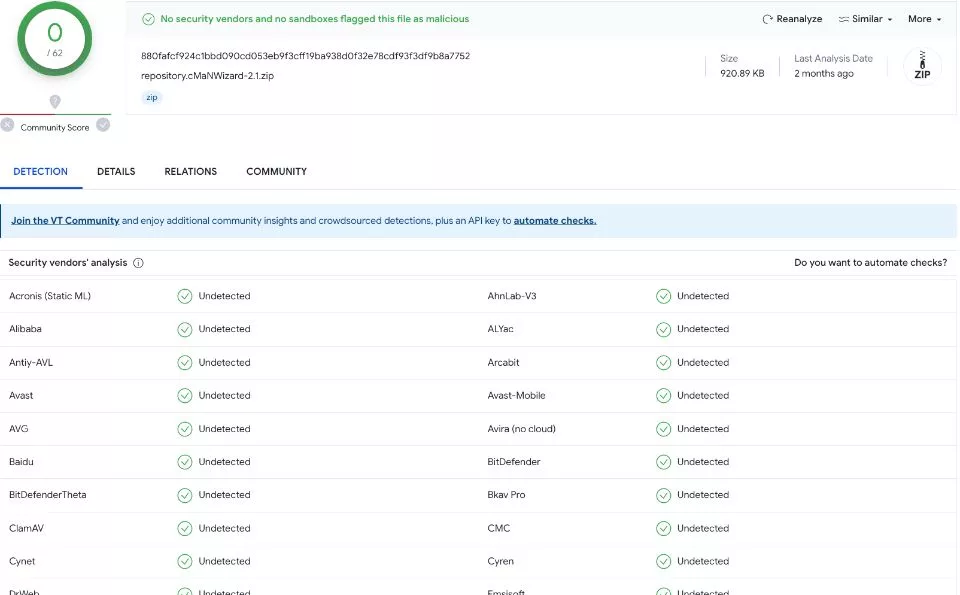Click the Reanalyze button
This screenshot has width=960, height=595.
coord(792,19)
